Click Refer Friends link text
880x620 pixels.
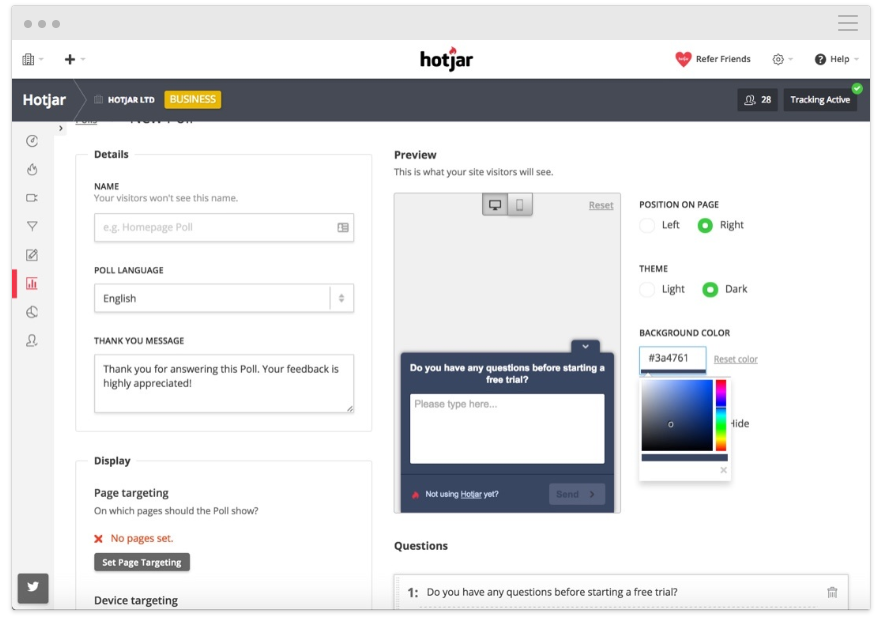click(x=723, y=59)
